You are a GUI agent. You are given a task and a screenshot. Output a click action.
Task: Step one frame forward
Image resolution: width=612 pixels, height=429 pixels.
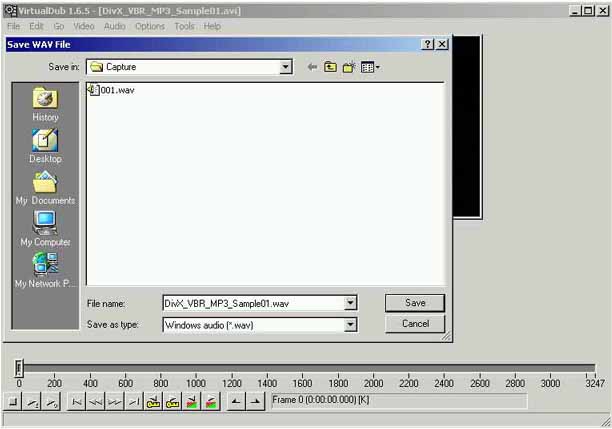[115, 401]
